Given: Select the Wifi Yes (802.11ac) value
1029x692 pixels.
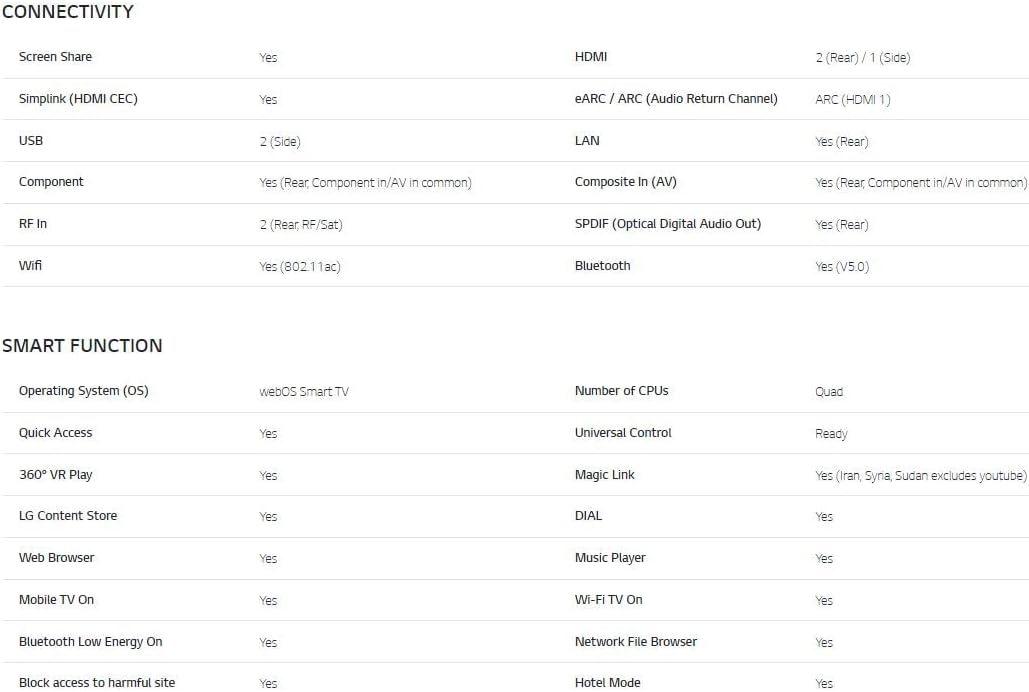Looking at the screenshot, I should tap(299, 267).
